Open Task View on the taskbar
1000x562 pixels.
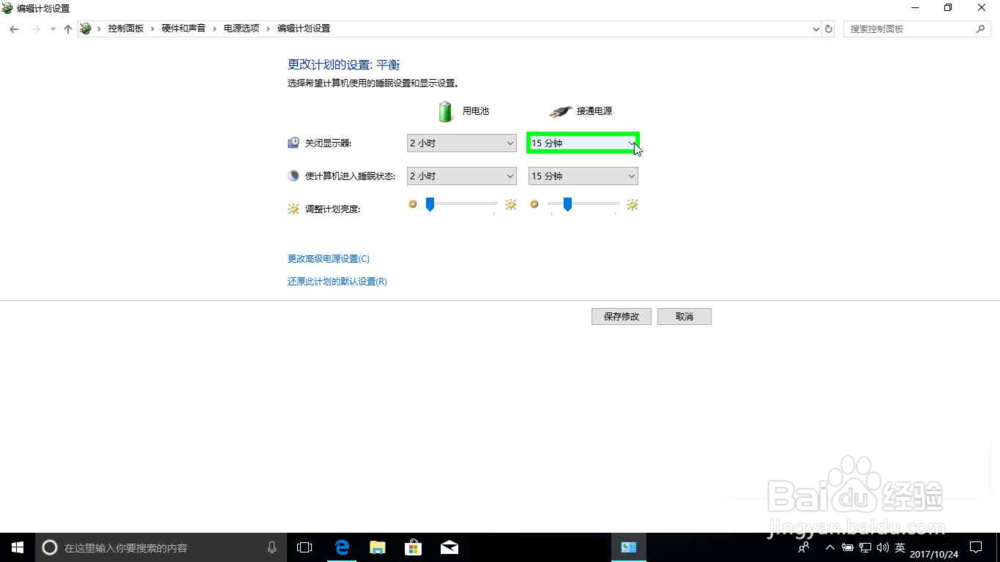point(304,547)
